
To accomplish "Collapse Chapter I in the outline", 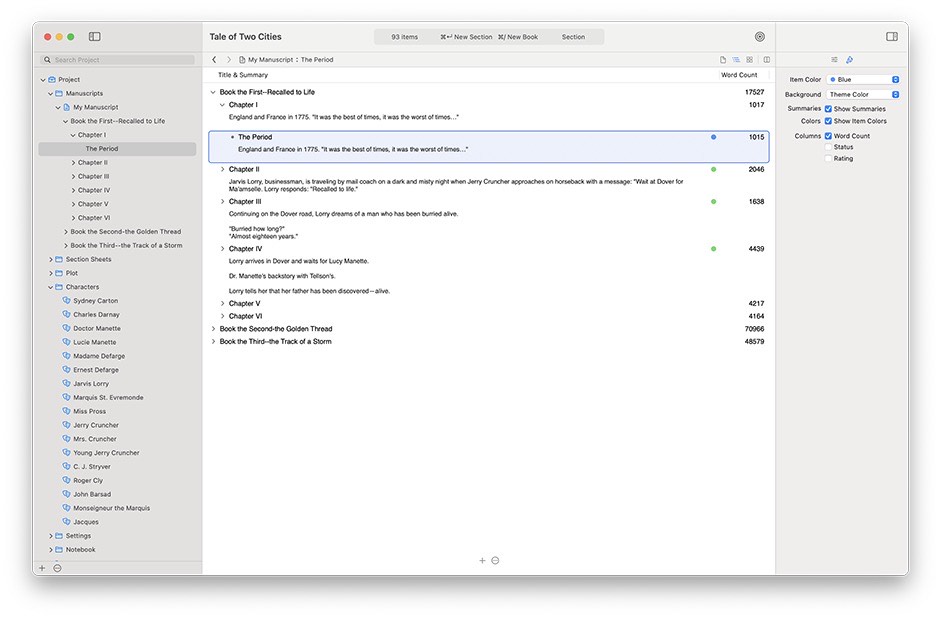I will click(222, 105).
